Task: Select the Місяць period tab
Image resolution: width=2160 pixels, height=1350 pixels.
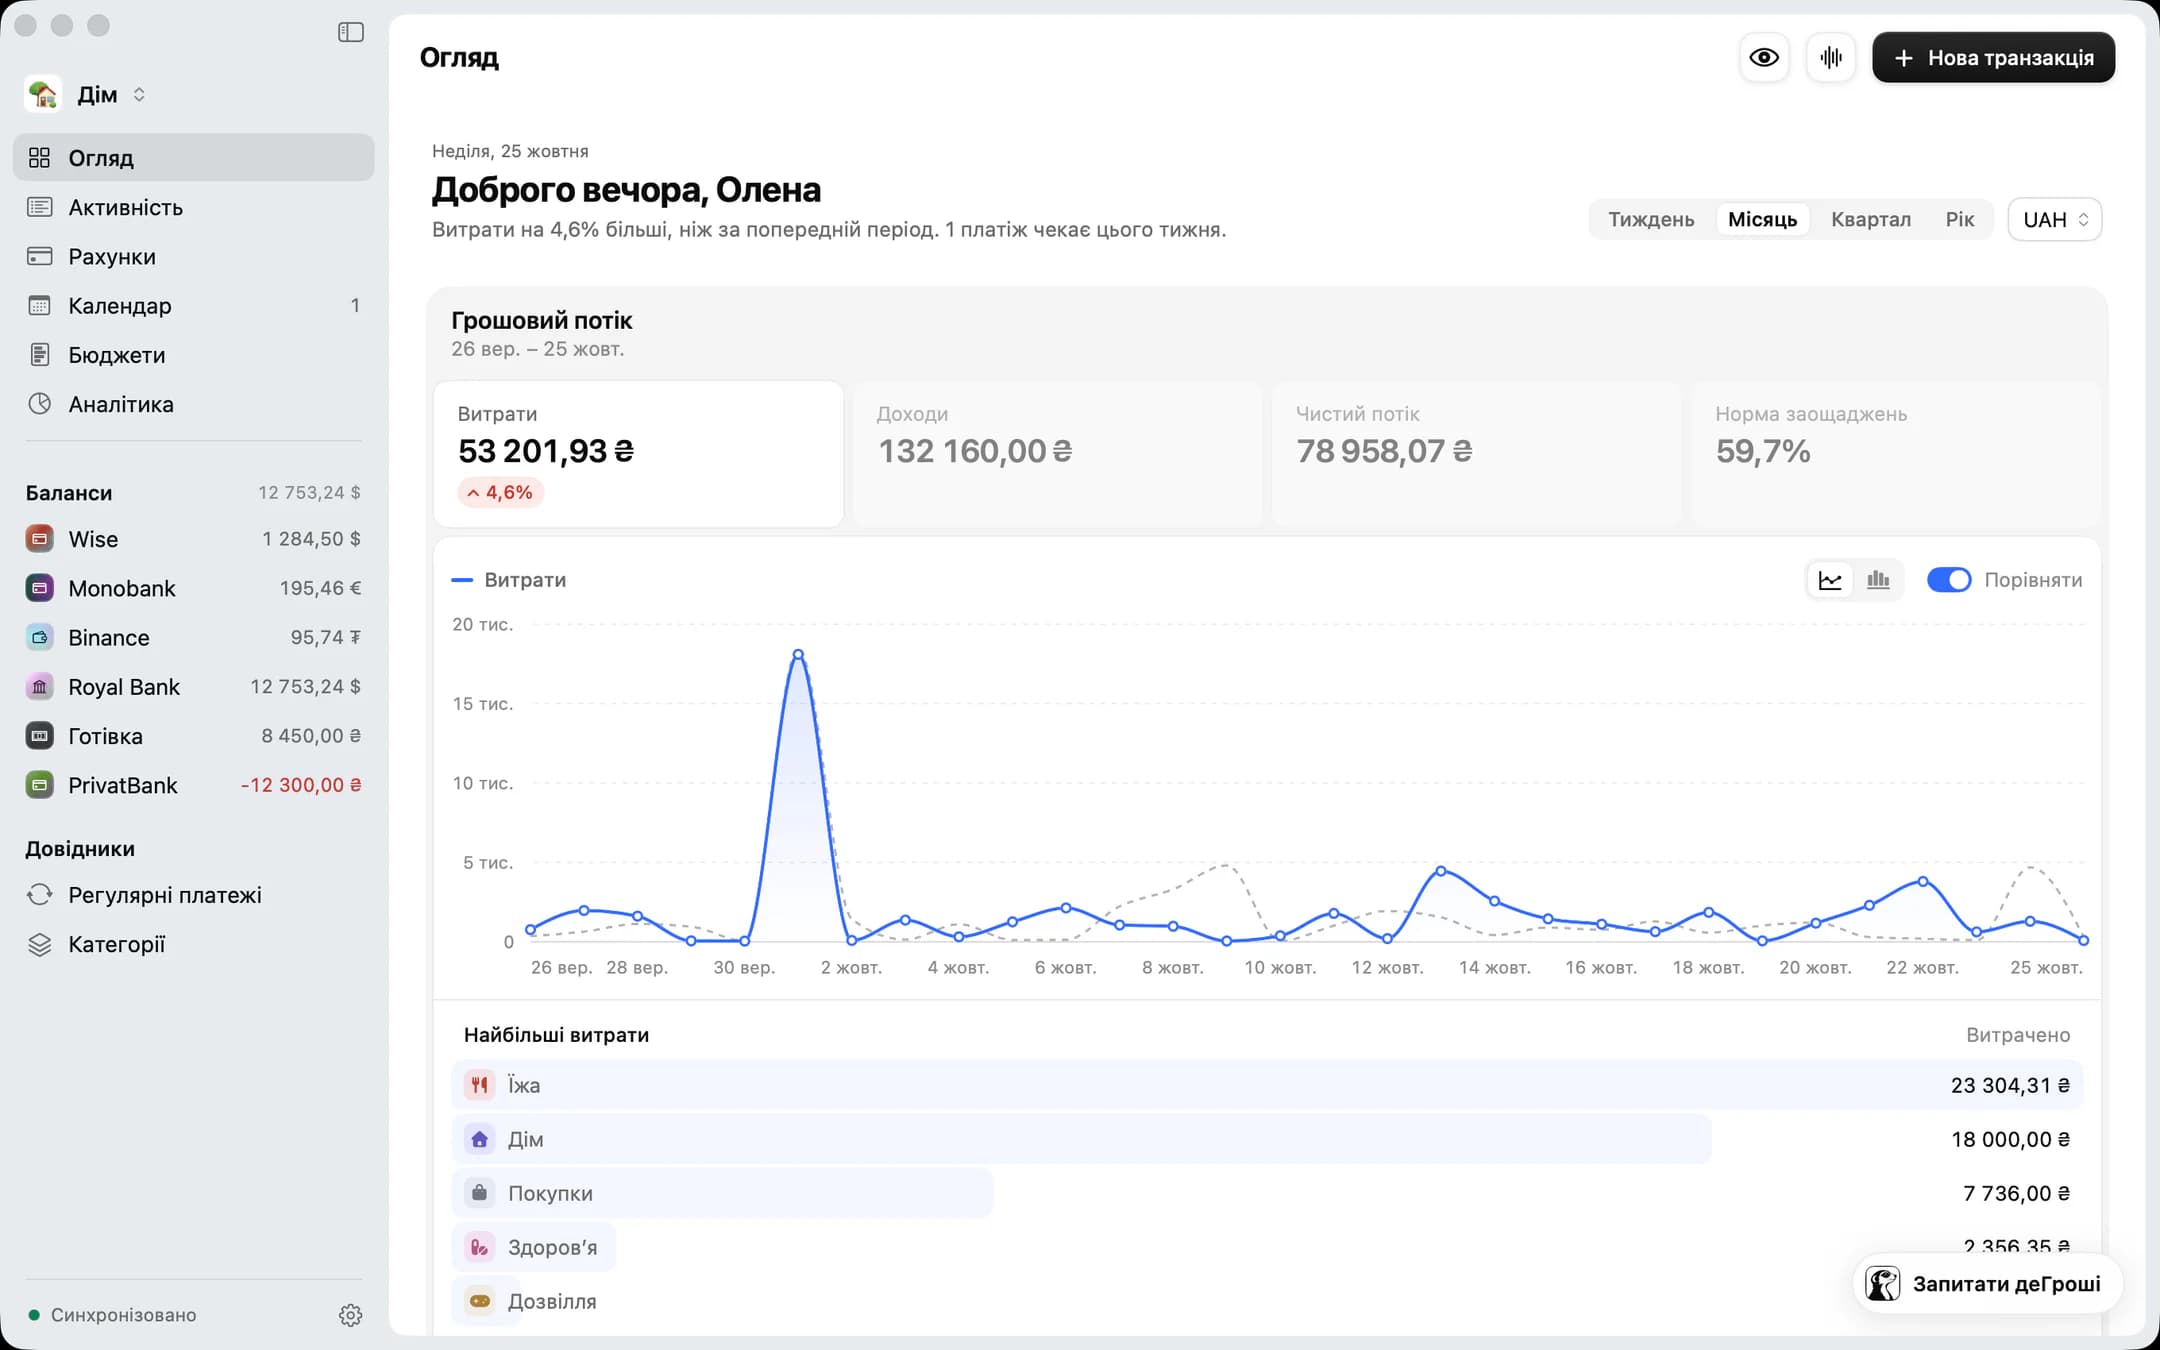Action: tap(1762, 220)
